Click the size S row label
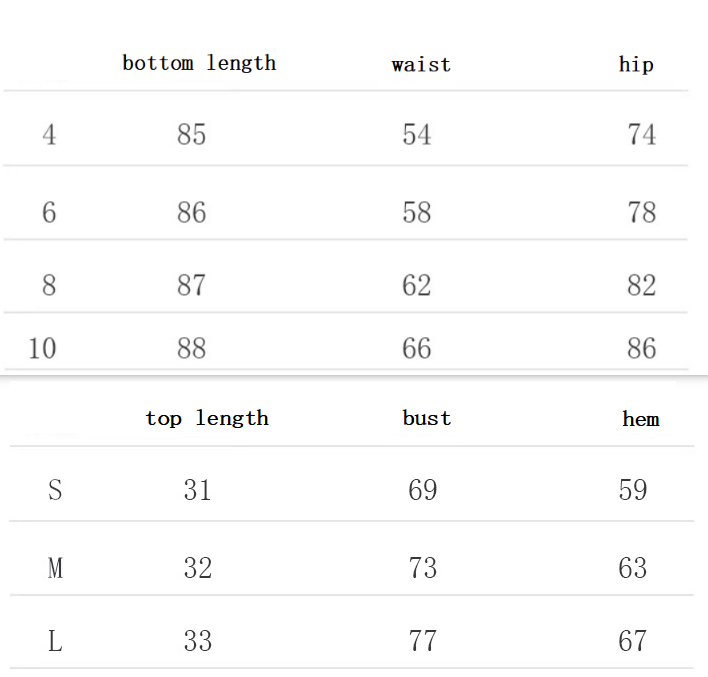Image resolution: width=708 pixels, height=677 pixels. pyautogui.click(x=55, y=490)
